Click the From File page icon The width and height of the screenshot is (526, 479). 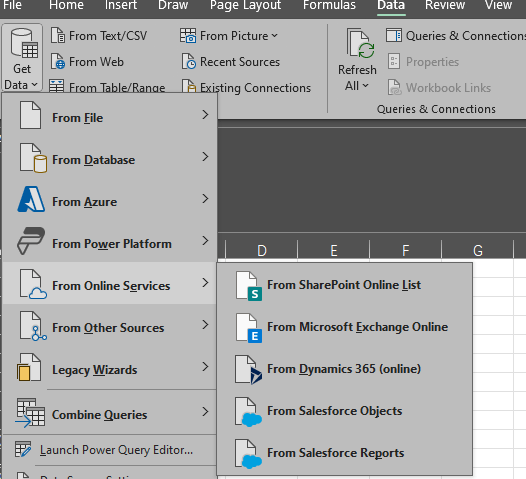point(30,115)
